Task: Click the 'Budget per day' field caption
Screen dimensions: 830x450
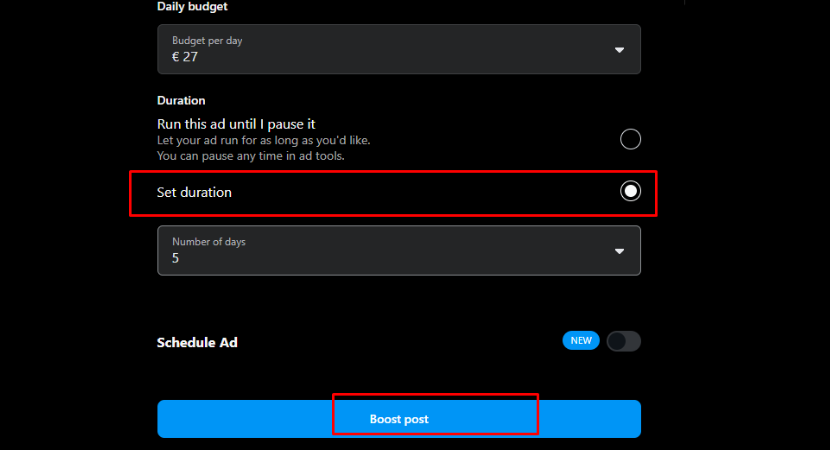Action: coord(207,41)
